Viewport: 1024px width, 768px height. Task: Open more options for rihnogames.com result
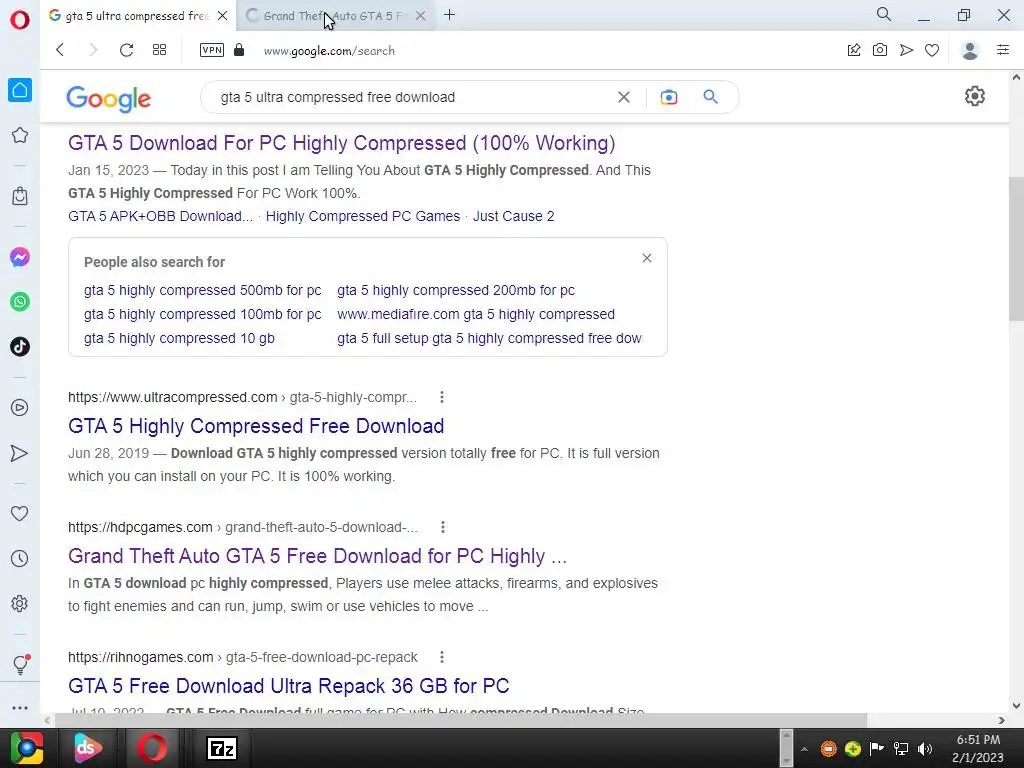(x=442, y=657)
